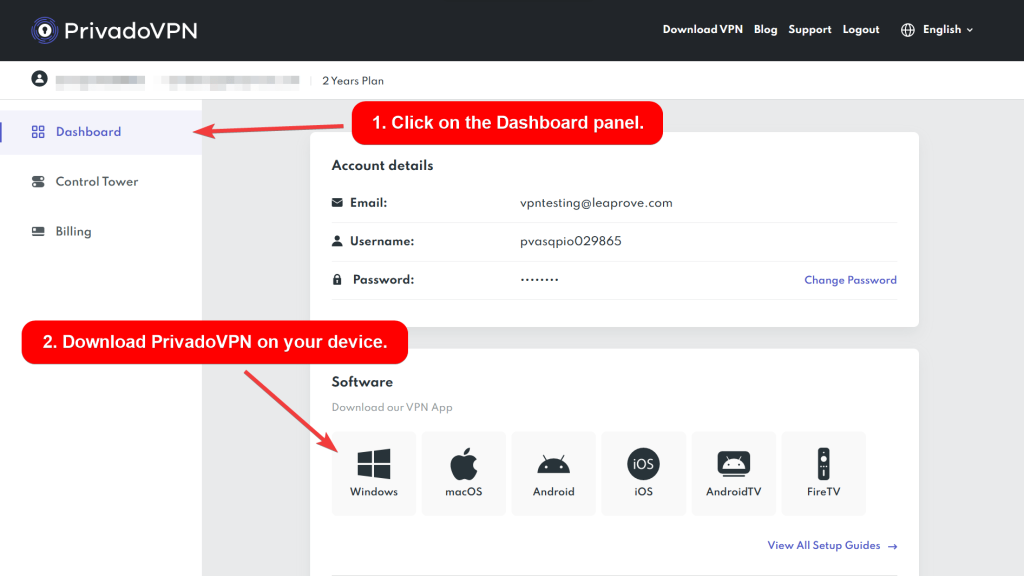Screen dimensions: 1024x576
Task: Click the envelope icon beside Email
Action: [337, 202]
